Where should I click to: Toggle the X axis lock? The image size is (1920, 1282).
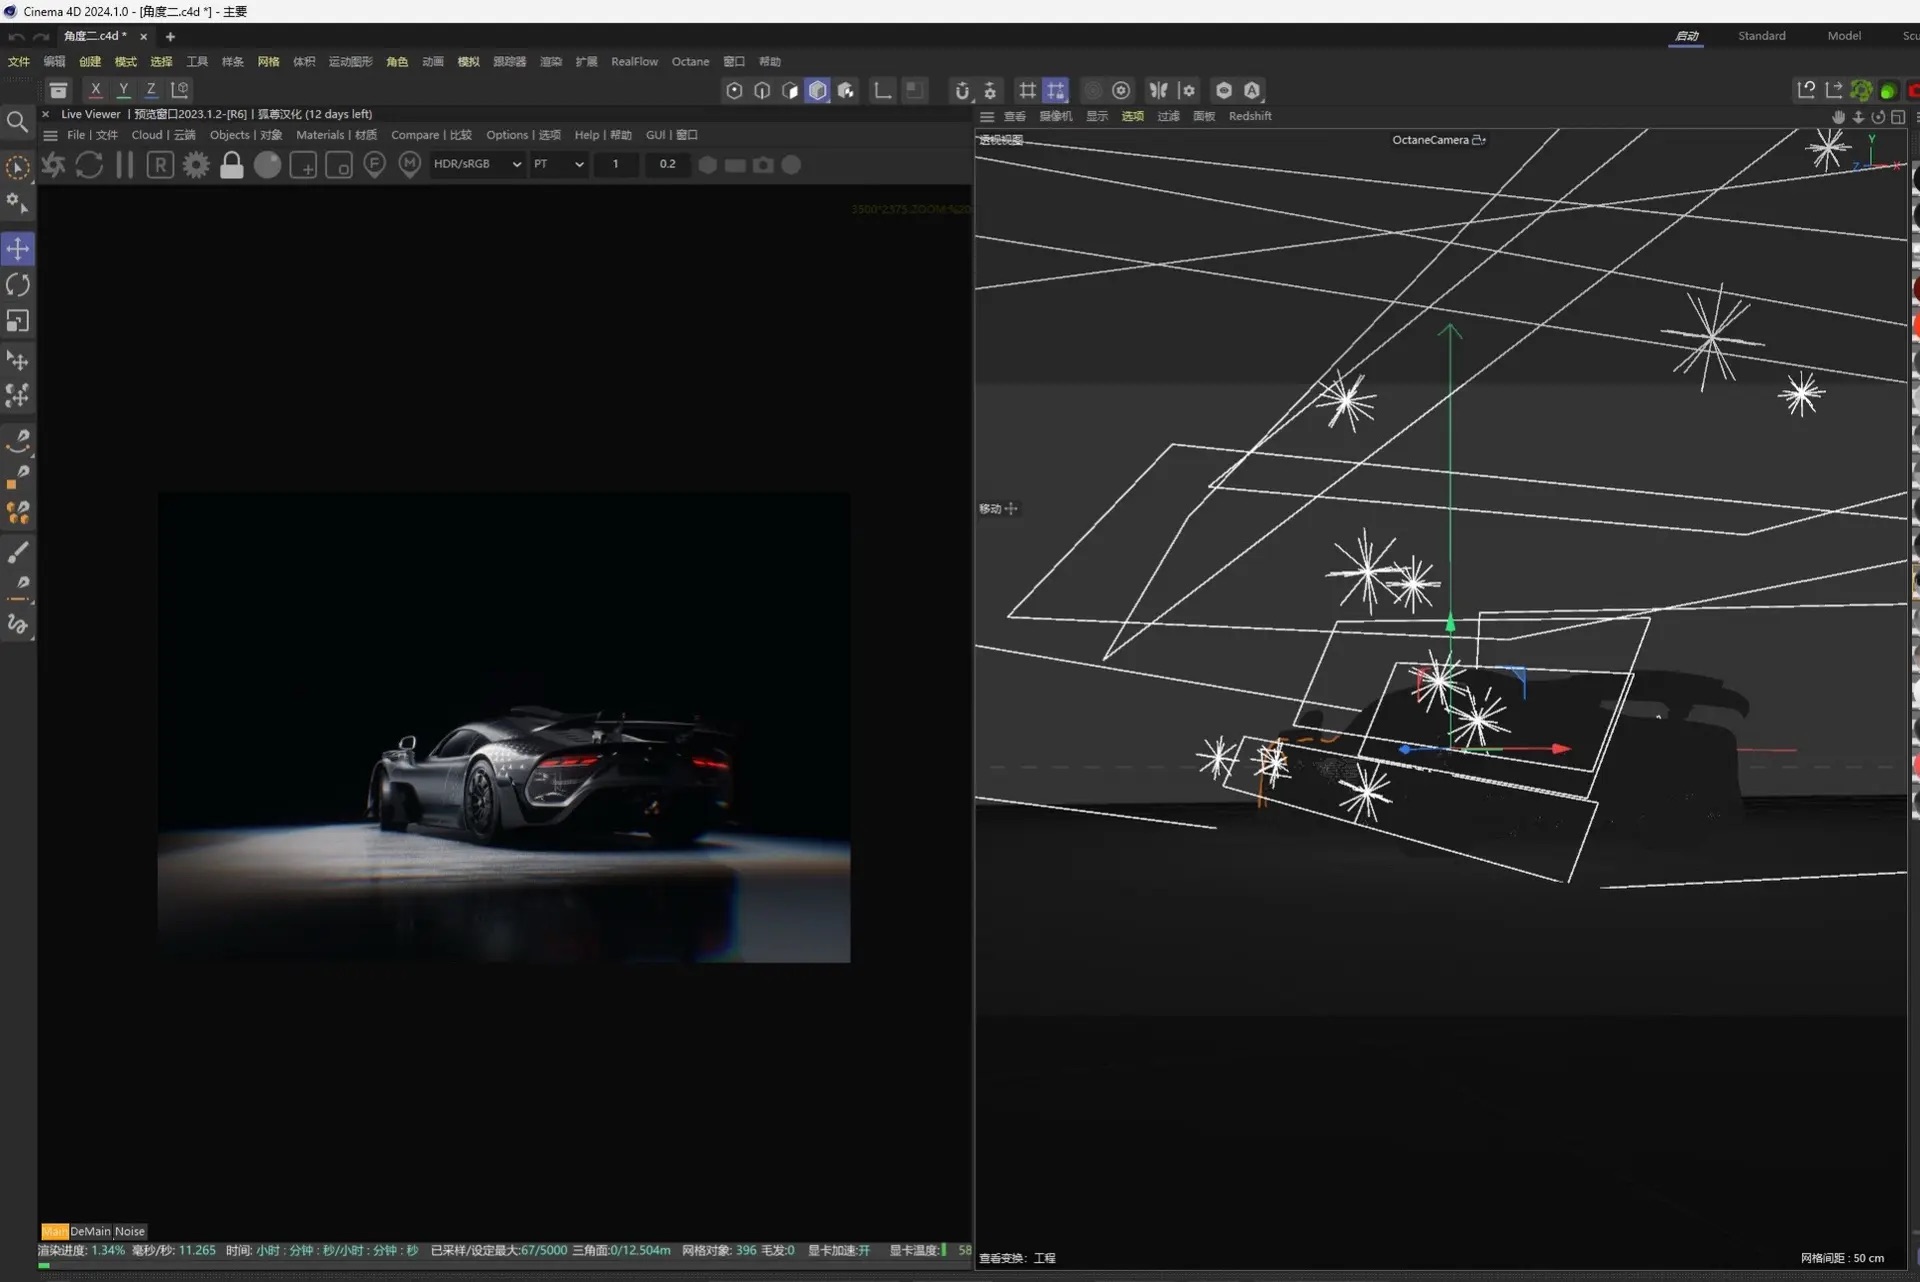coord(95,89)
